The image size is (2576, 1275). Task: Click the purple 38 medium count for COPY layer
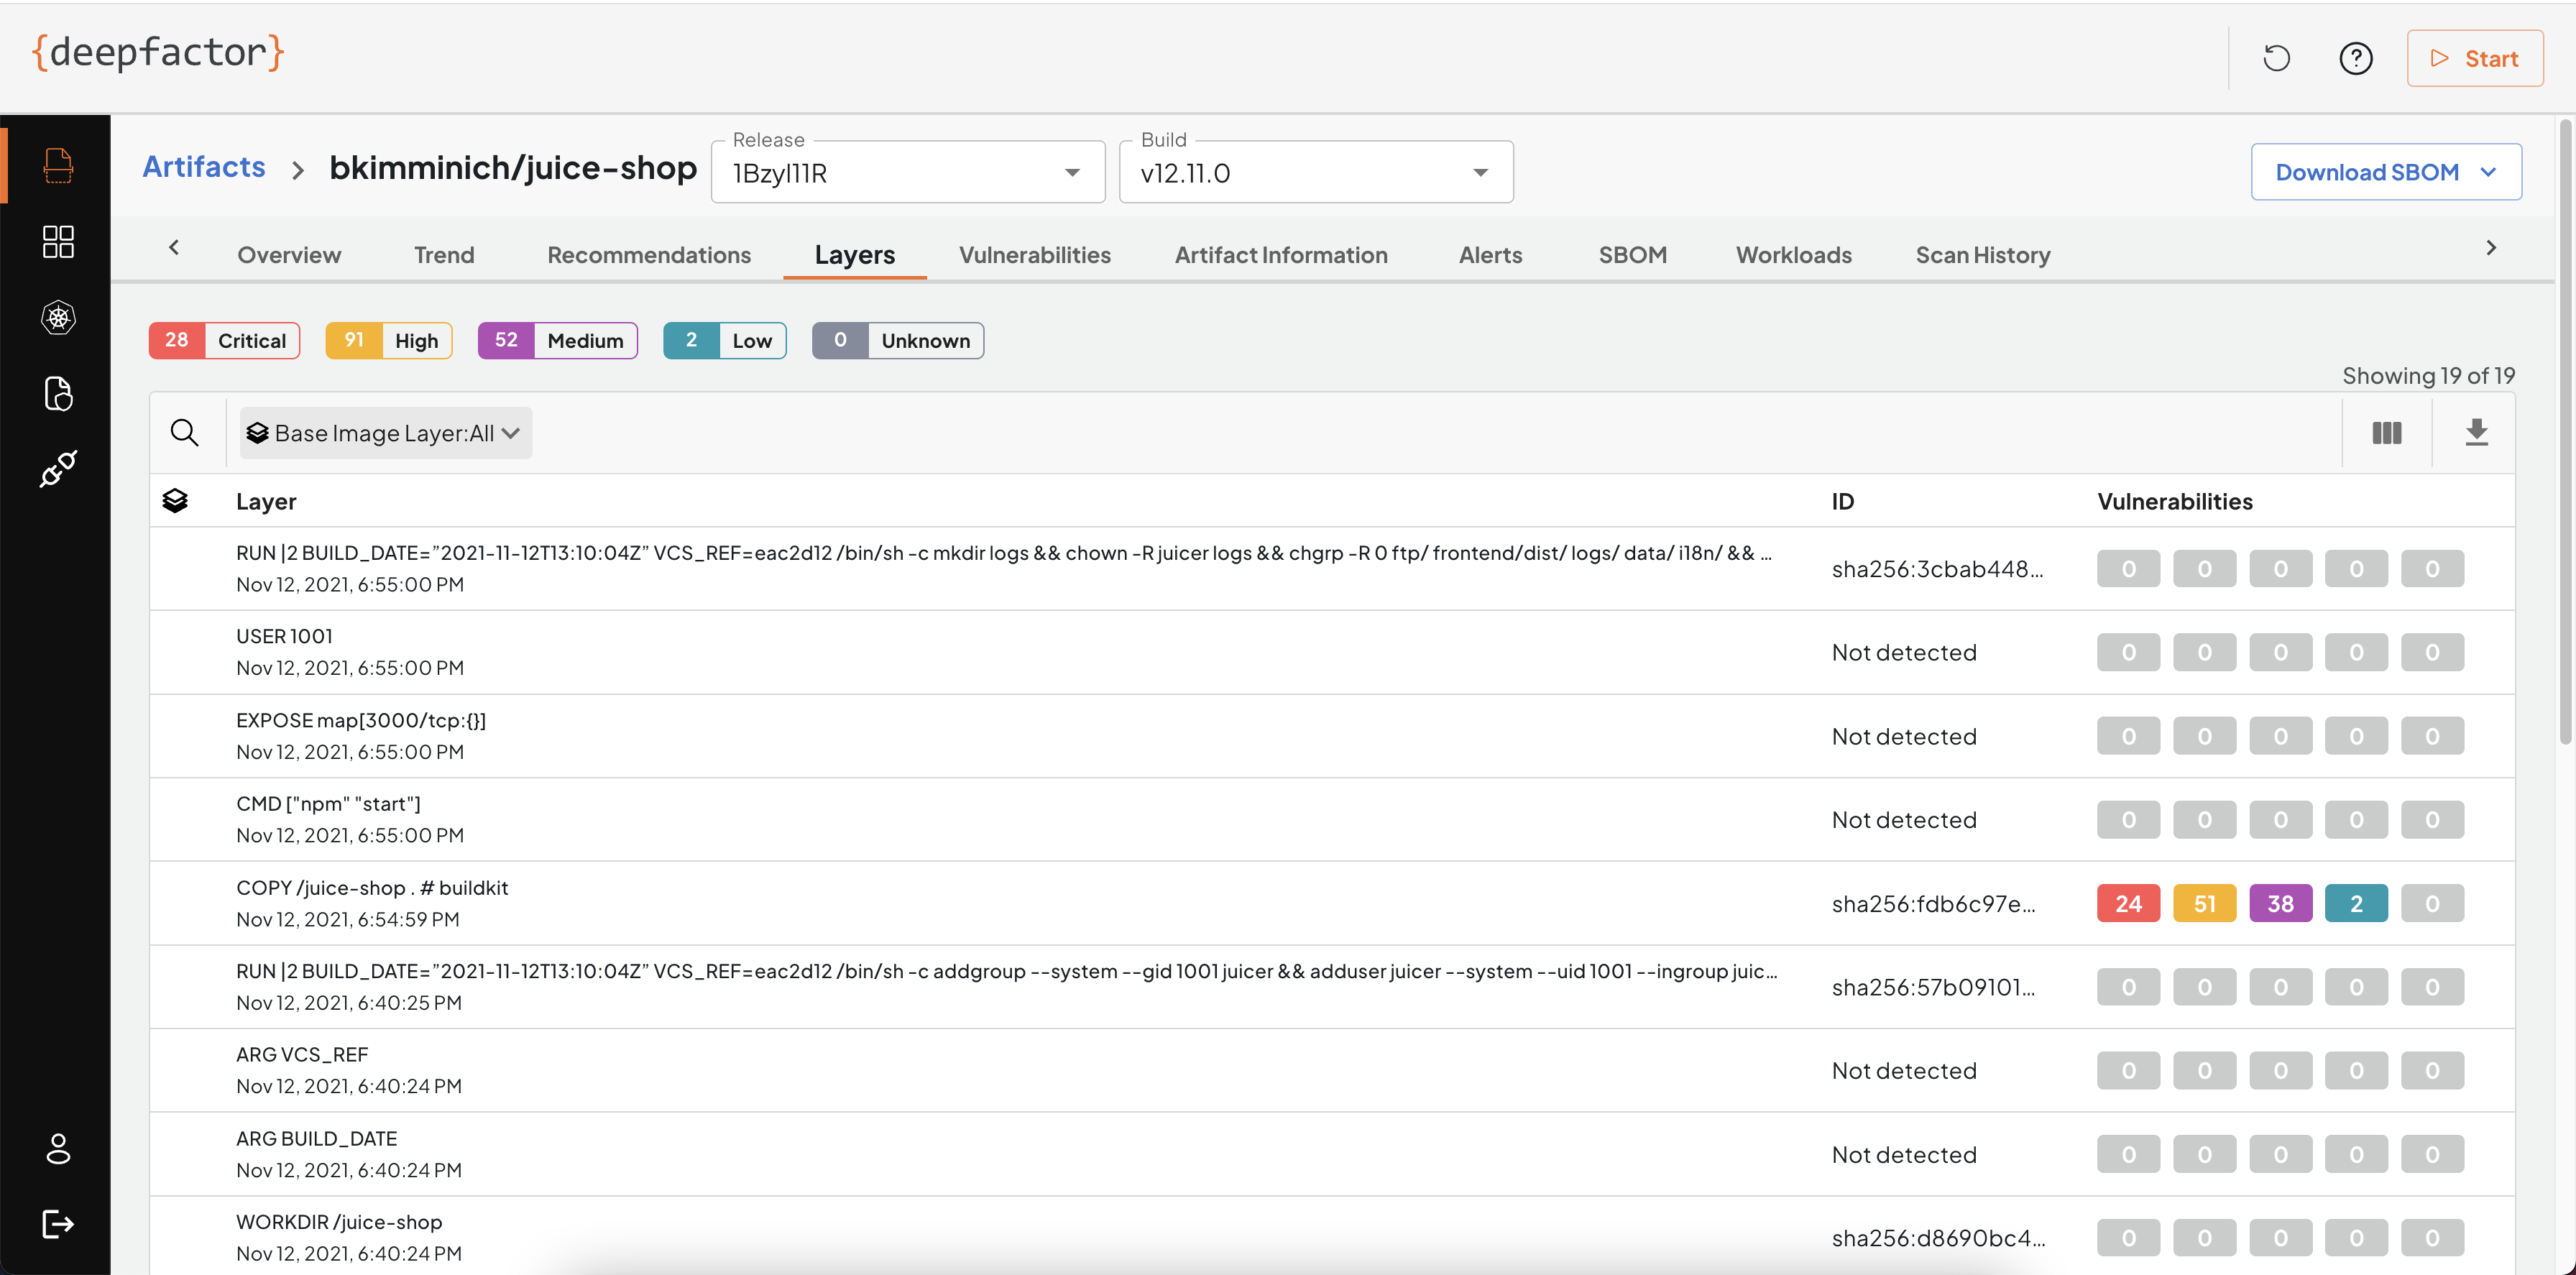tap(2280, 903)
